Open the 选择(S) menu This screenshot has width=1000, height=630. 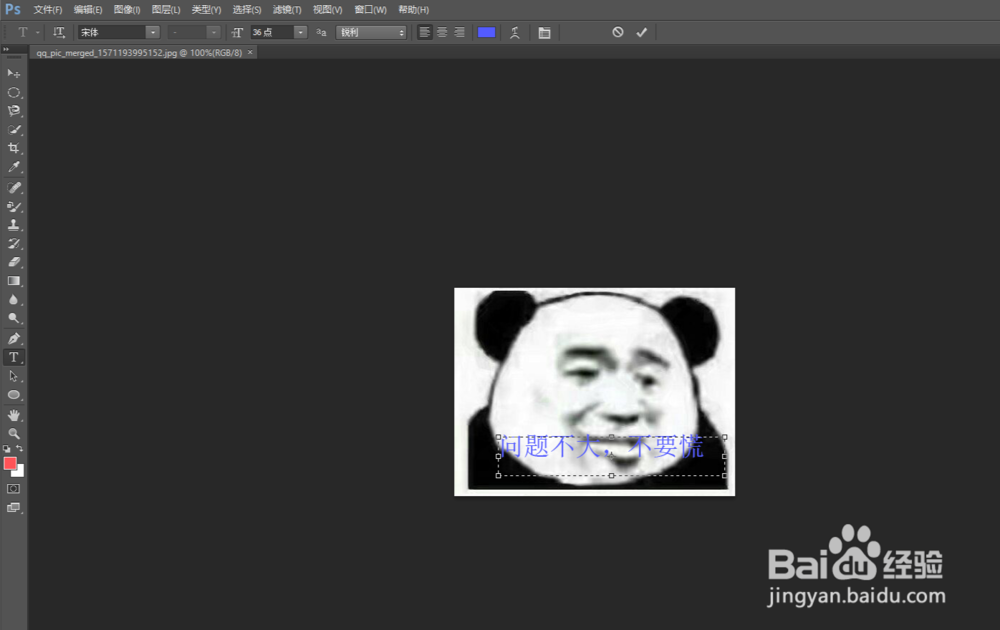[x=247, y=10]
